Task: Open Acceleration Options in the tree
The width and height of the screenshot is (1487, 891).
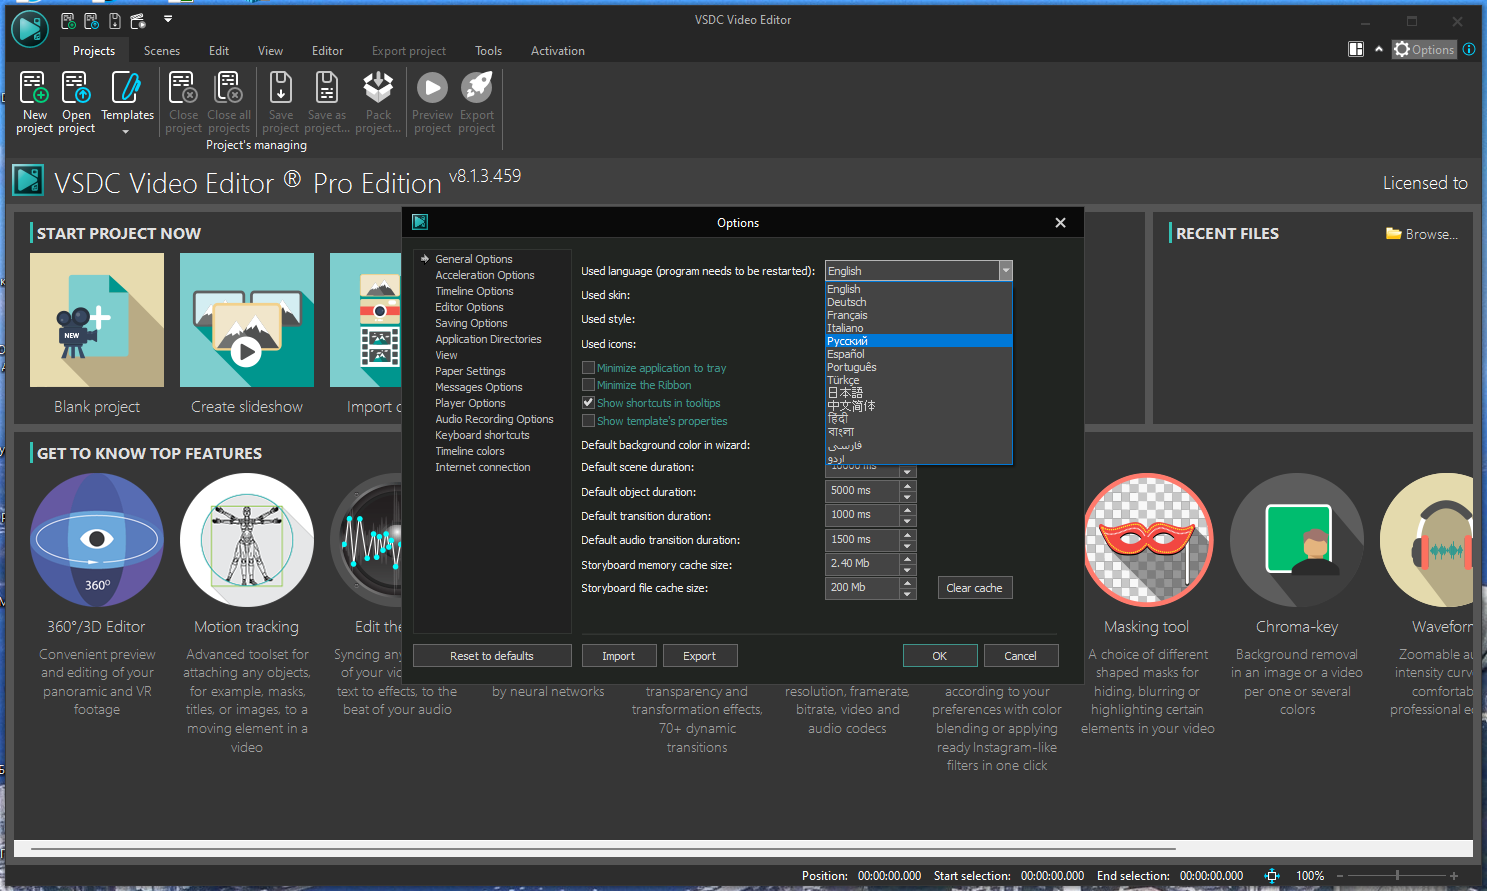Action: (x=485, y=275)
